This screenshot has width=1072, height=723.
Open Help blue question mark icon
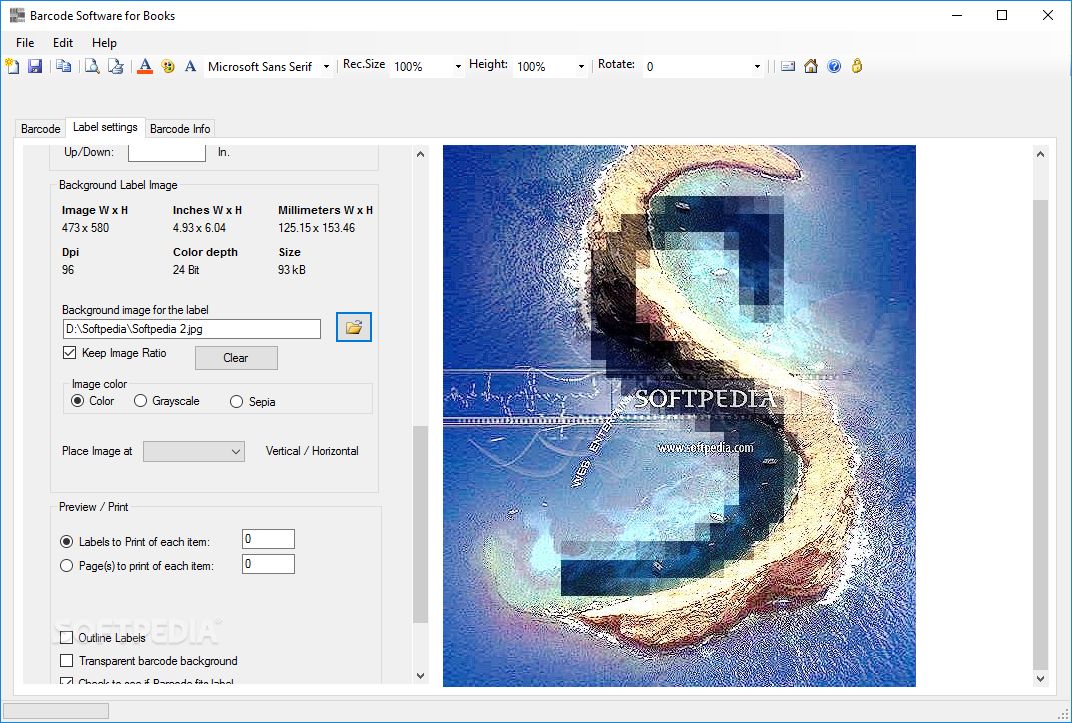point(834,66)
